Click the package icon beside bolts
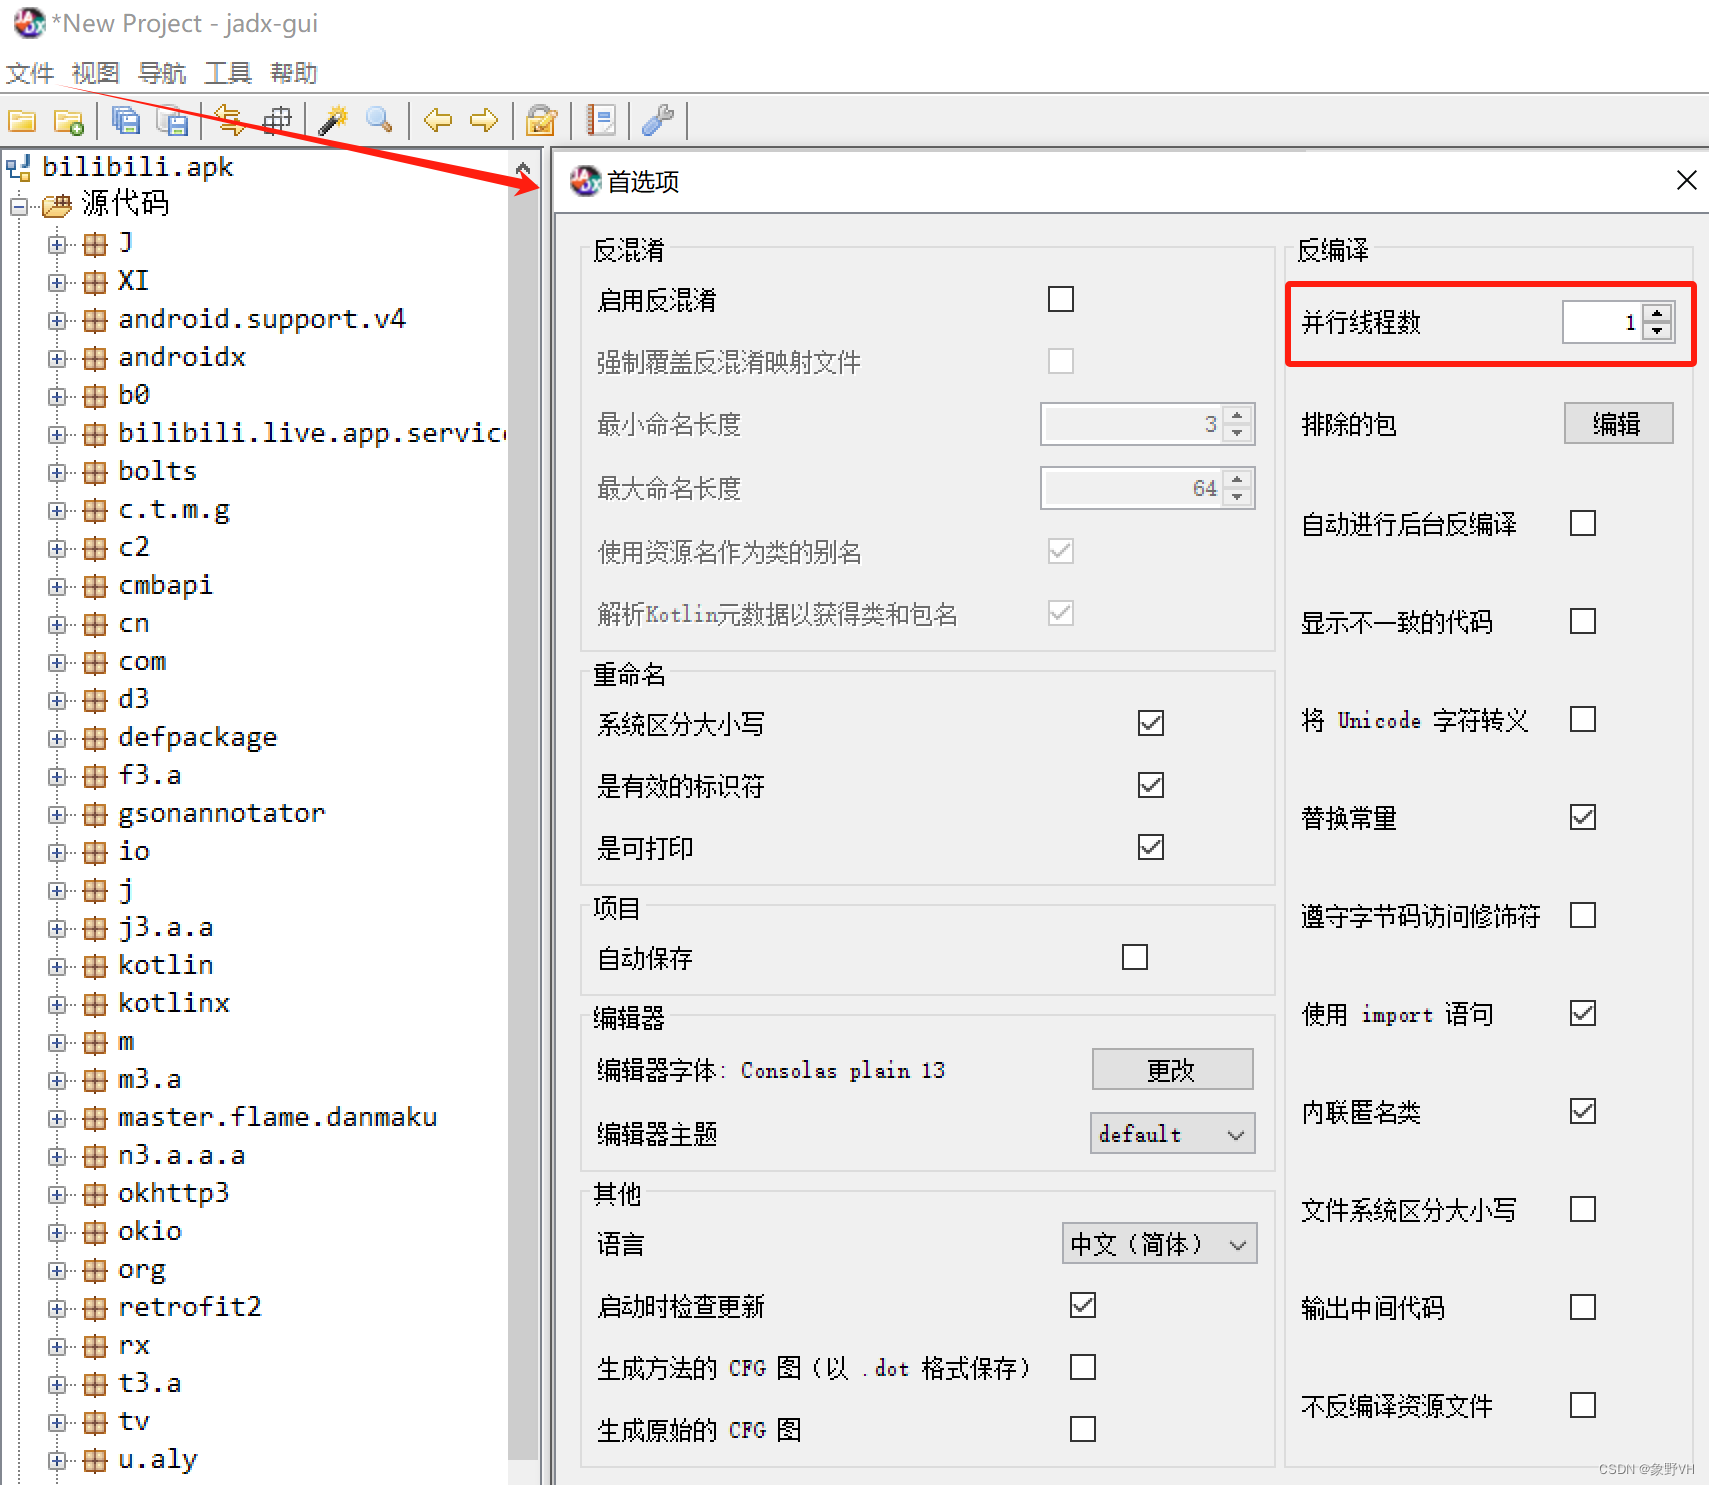1709x1485 pixels. coord(95,472)
